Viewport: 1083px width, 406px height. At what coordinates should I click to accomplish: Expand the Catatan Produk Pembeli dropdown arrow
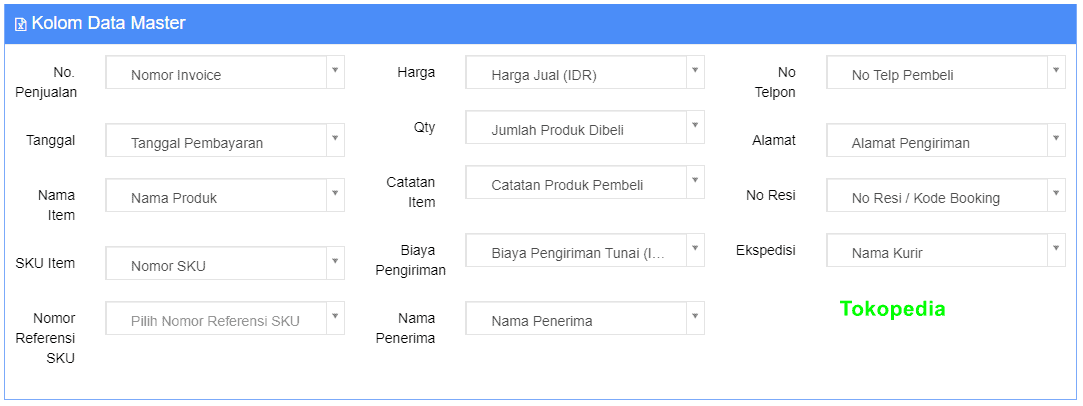(696, 180)
